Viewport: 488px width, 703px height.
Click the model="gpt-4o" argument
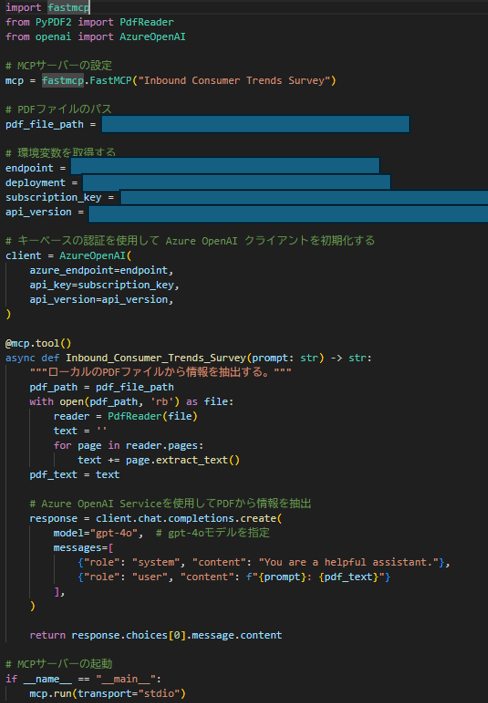coord(98,533)
